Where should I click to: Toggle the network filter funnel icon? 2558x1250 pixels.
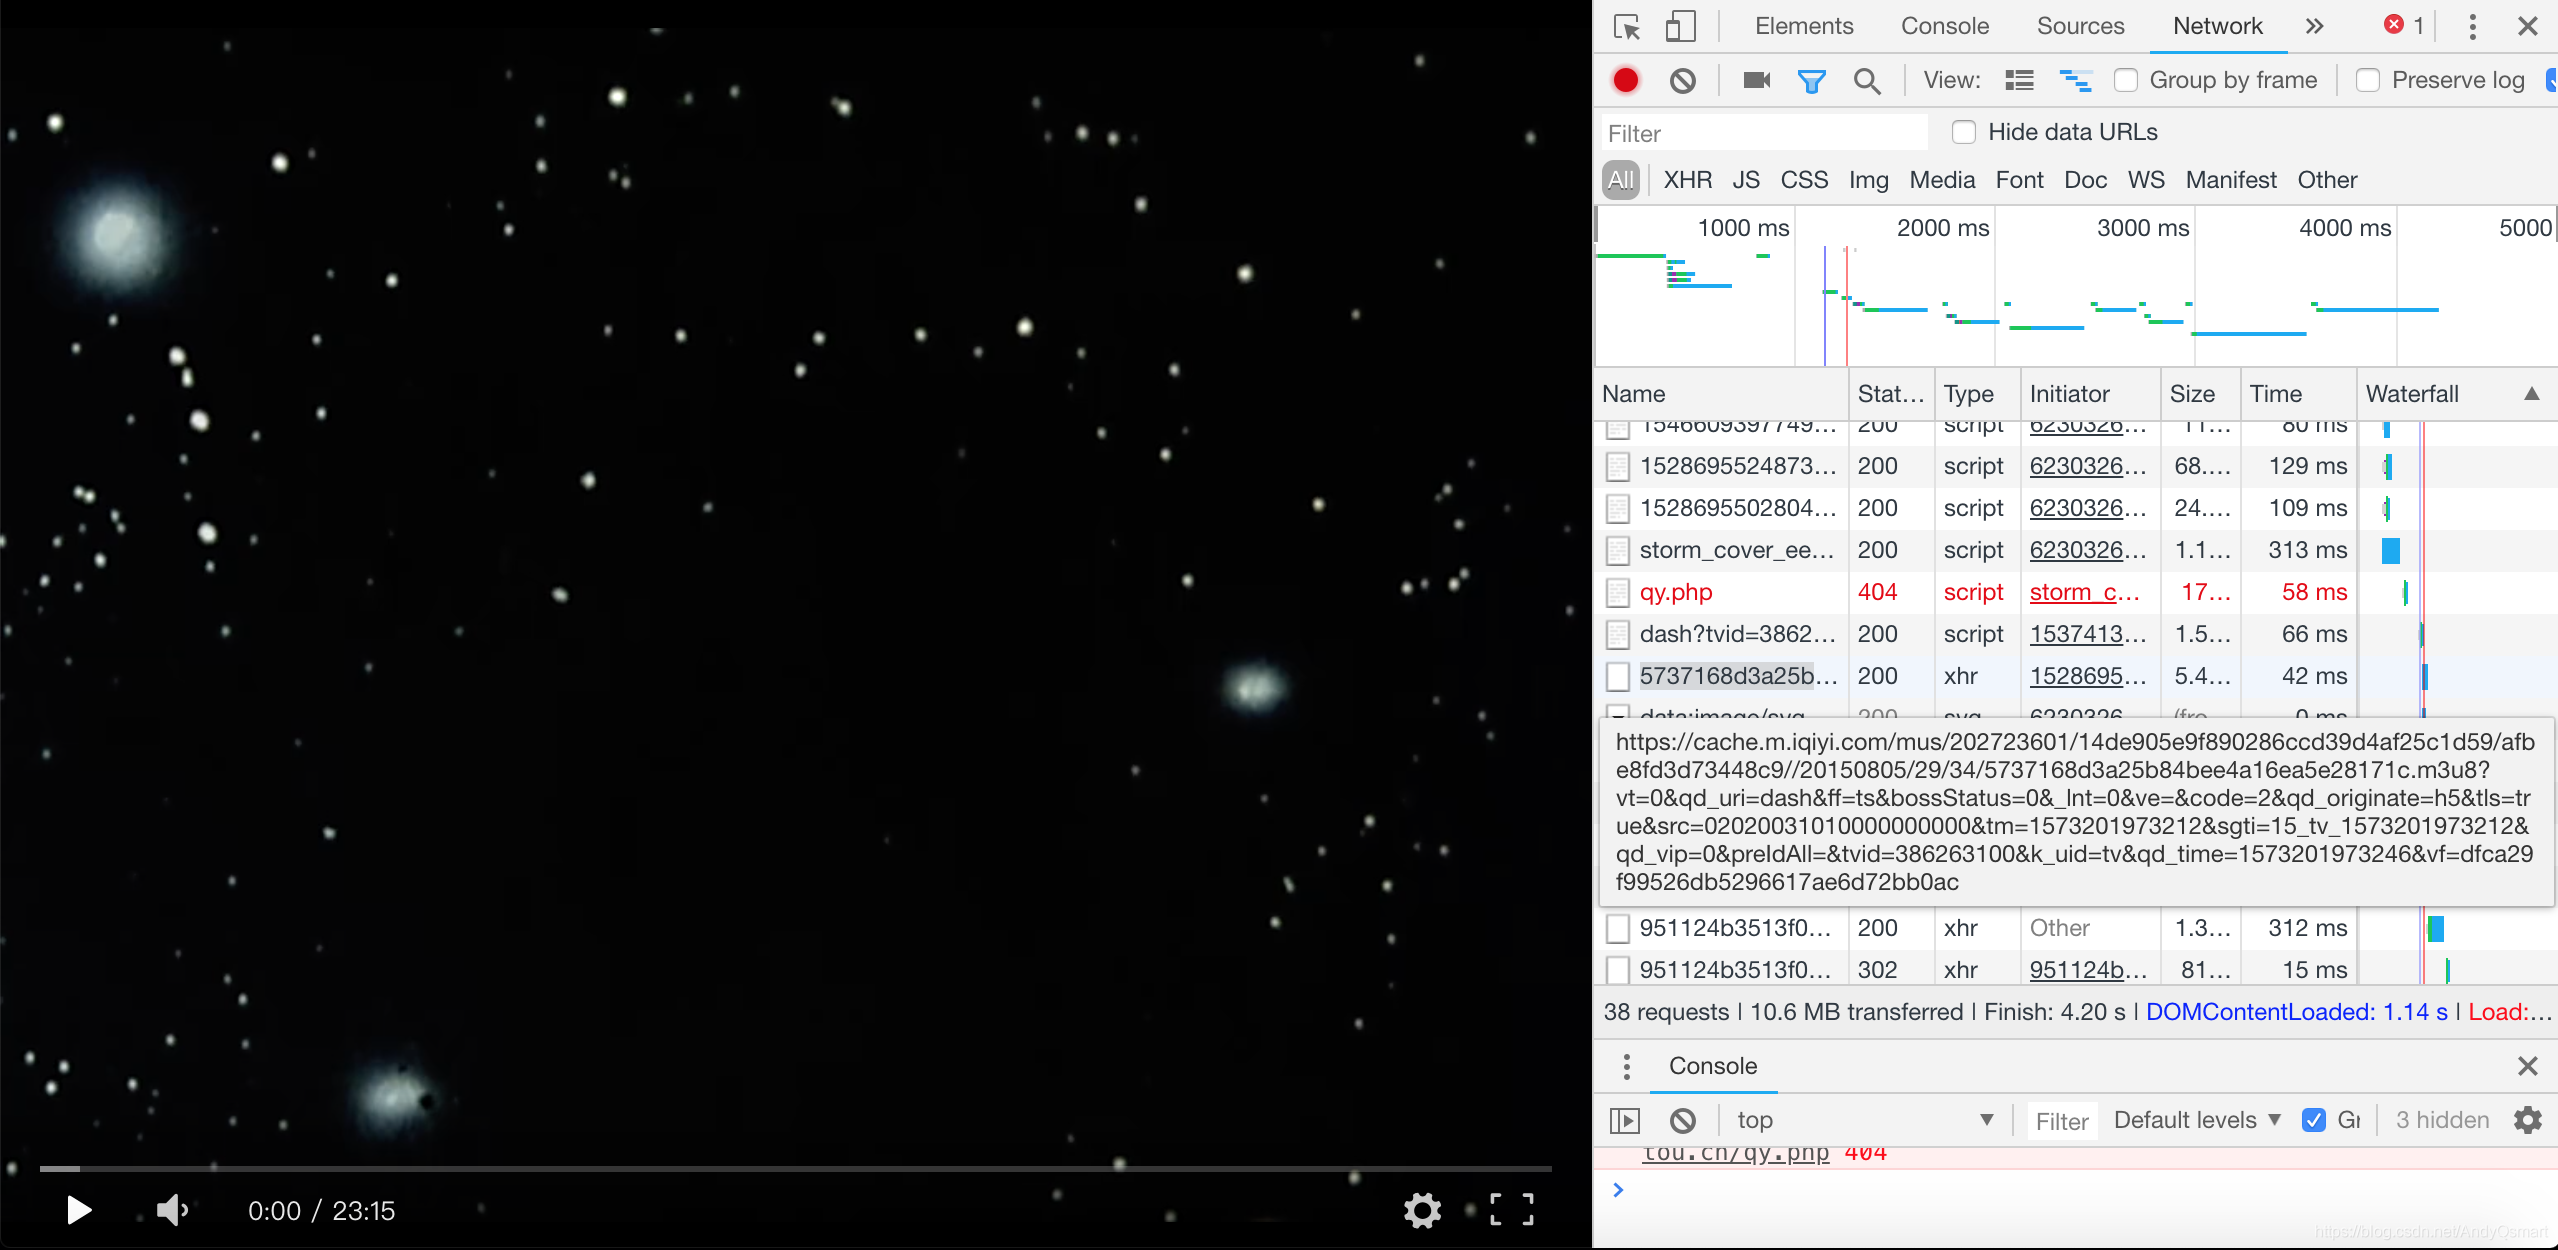(1811, 80)
